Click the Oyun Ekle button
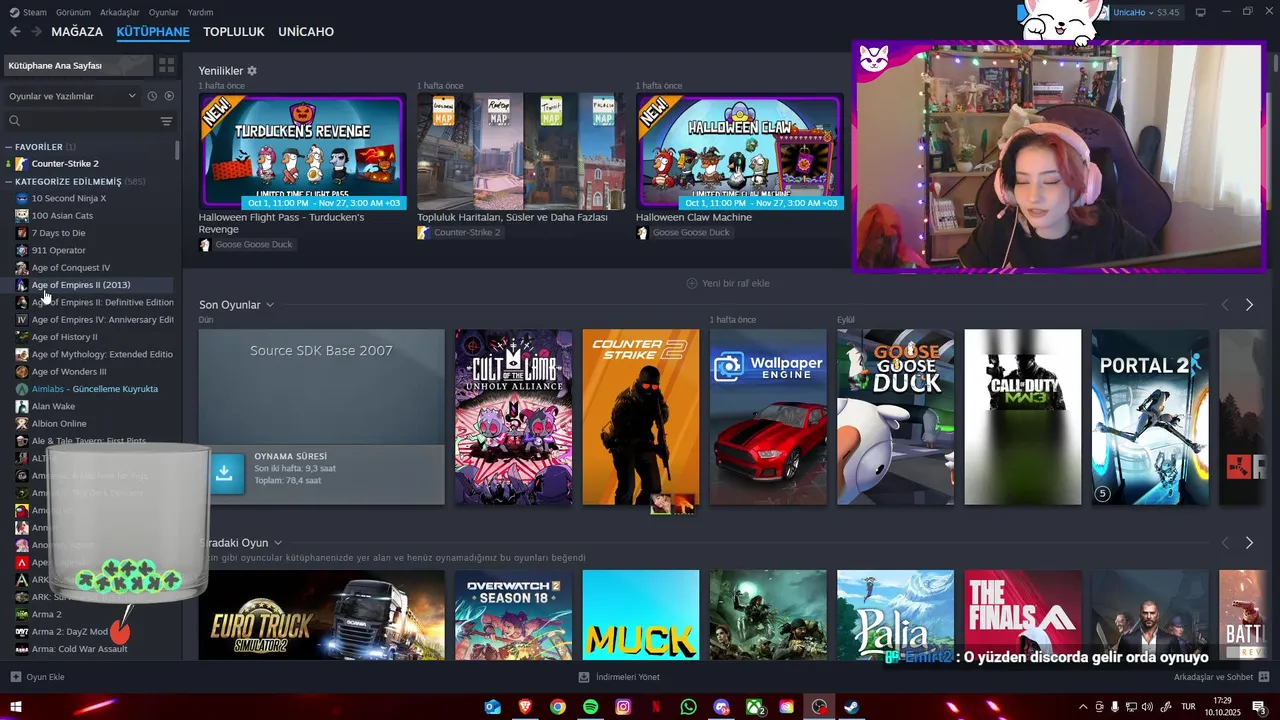 tap(38, 677)
